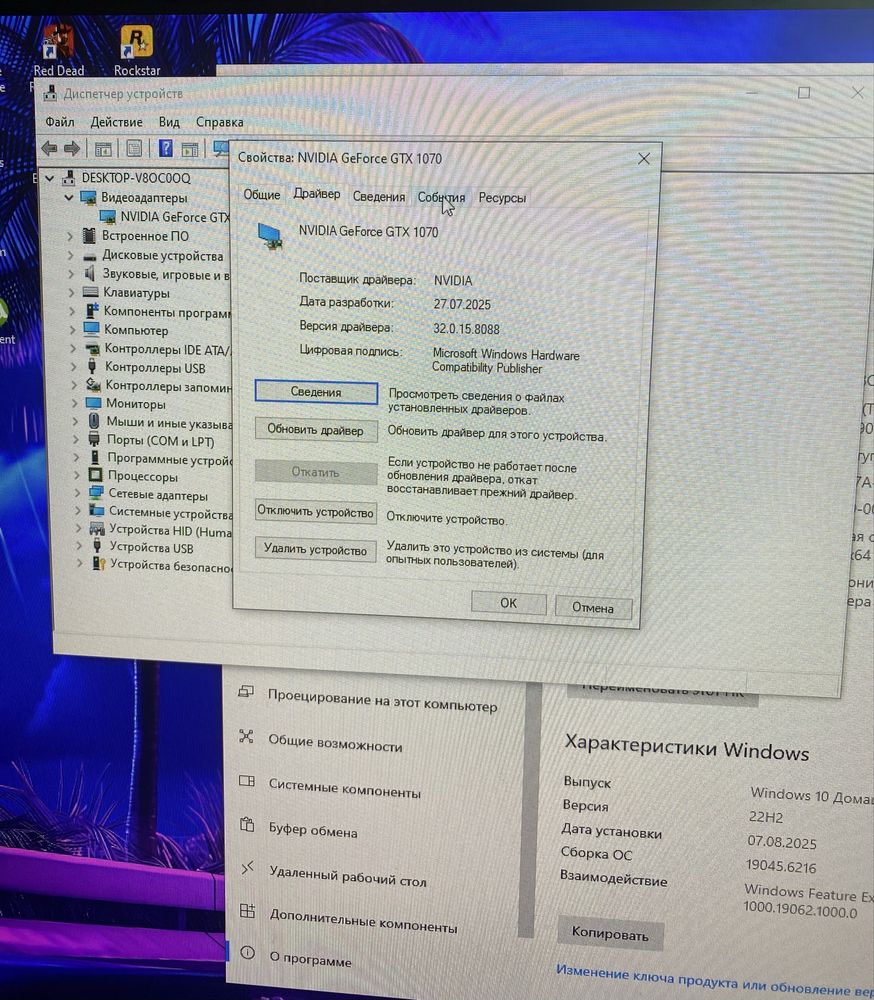Open Проецирование на этот компьютер in Settings
This screenshot has height=1000, width=874.
382,702
